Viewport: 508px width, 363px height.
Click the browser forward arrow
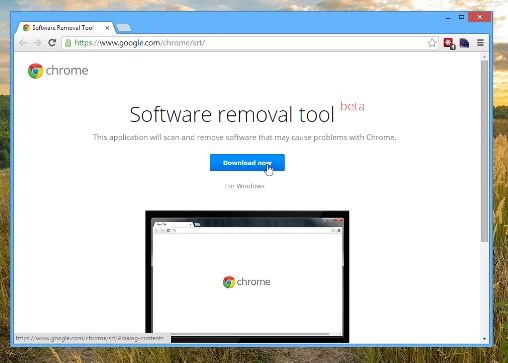[37, 43]
